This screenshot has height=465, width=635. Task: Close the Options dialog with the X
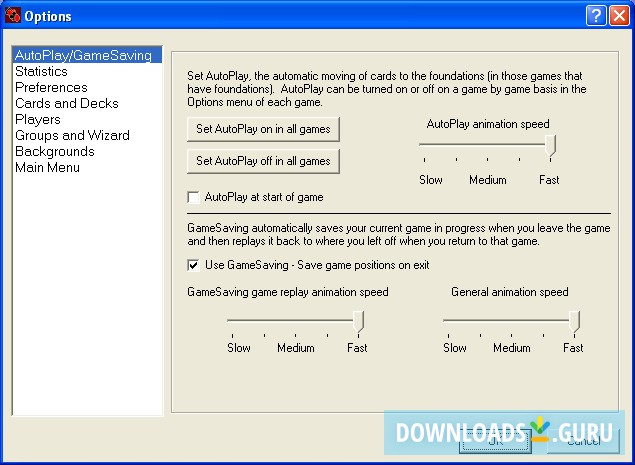point(620,16)
